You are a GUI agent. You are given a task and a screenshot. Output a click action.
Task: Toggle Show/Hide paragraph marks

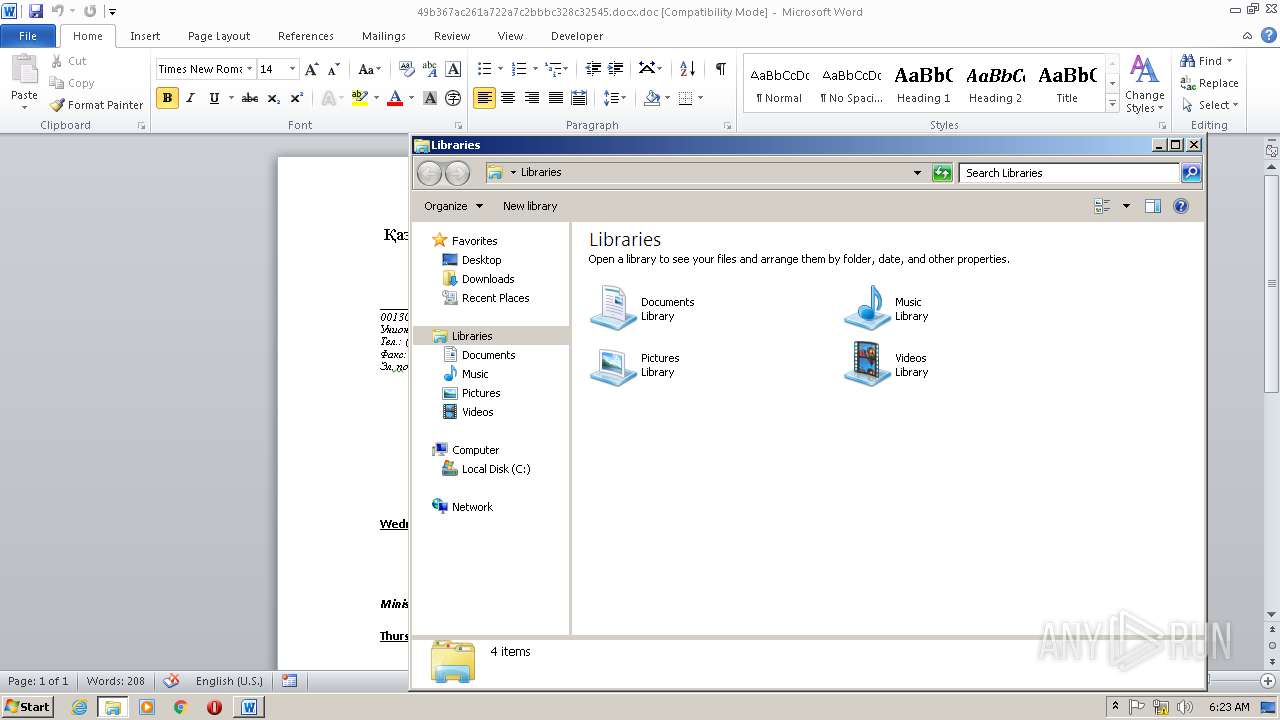tap(720, 69)
